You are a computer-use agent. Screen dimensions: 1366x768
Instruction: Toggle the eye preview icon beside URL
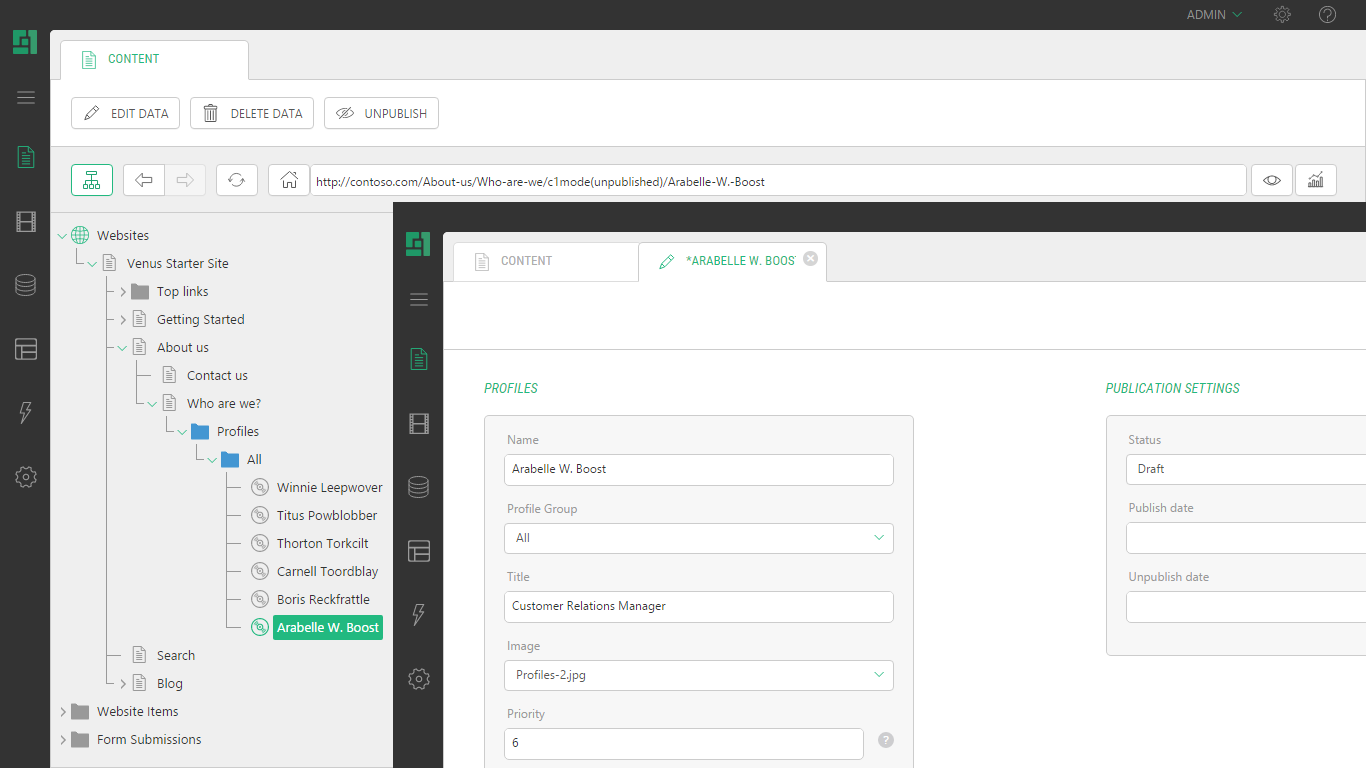click(x=1271, y=180)
